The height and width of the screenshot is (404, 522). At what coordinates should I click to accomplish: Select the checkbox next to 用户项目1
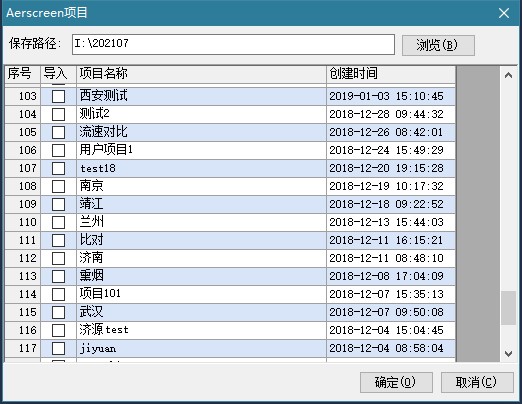pos(58,151)
